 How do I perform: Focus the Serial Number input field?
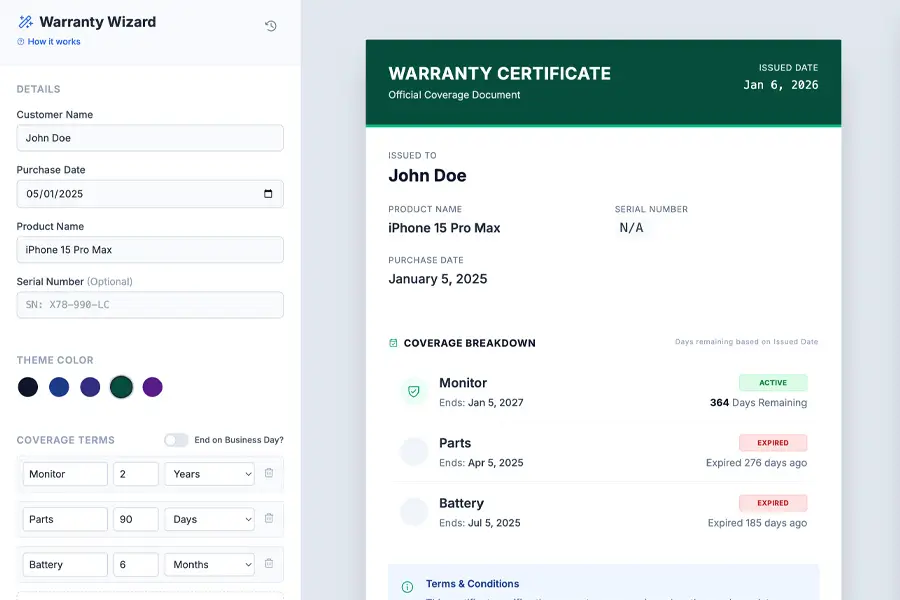150,305
